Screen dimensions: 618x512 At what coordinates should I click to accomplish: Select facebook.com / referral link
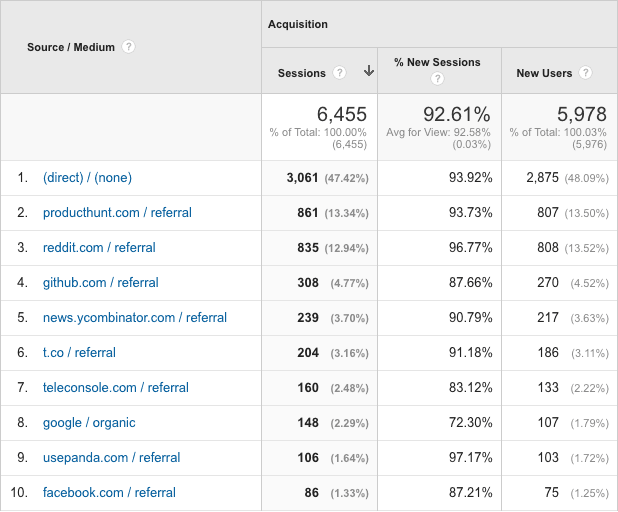pos(109,493)
